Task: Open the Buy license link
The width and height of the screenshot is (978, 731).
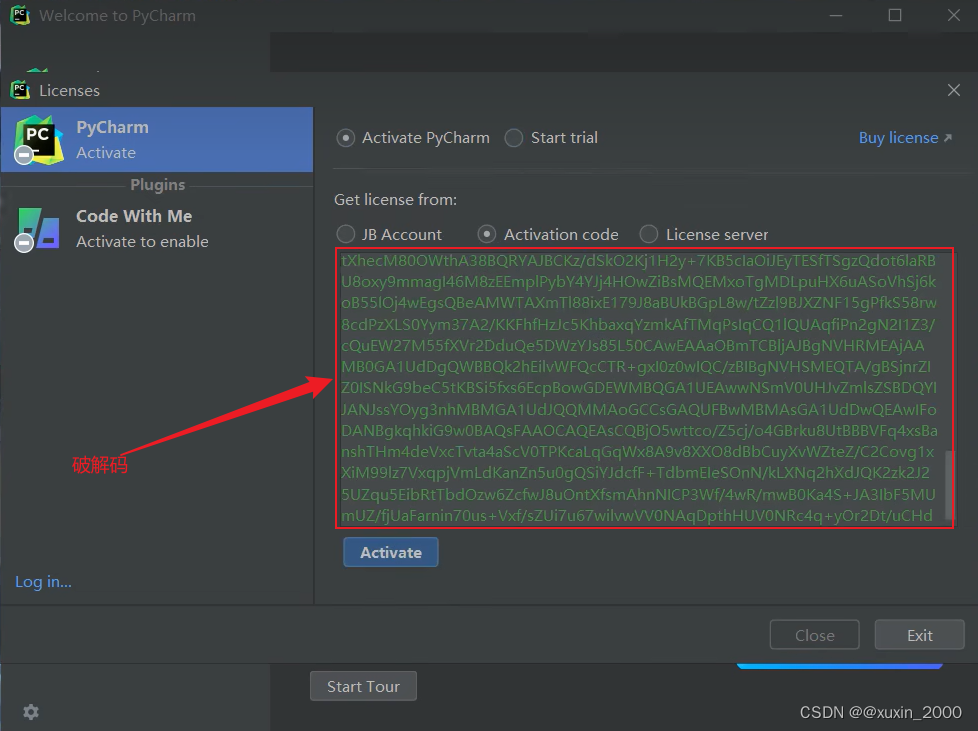Action: coord(905,138)
